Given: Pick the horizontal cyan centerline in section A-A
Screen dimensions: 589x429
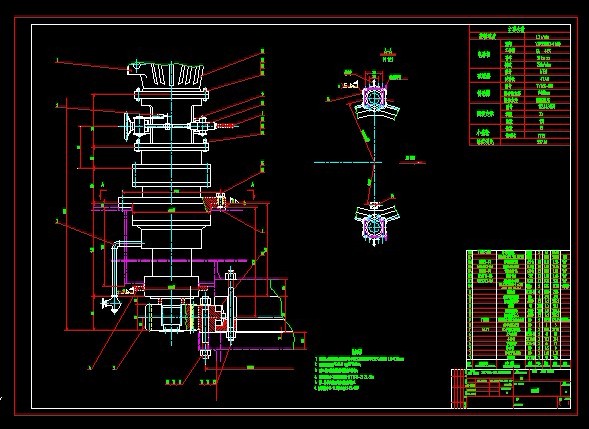Looking at the screenshot, I should (x=347, y=162).
